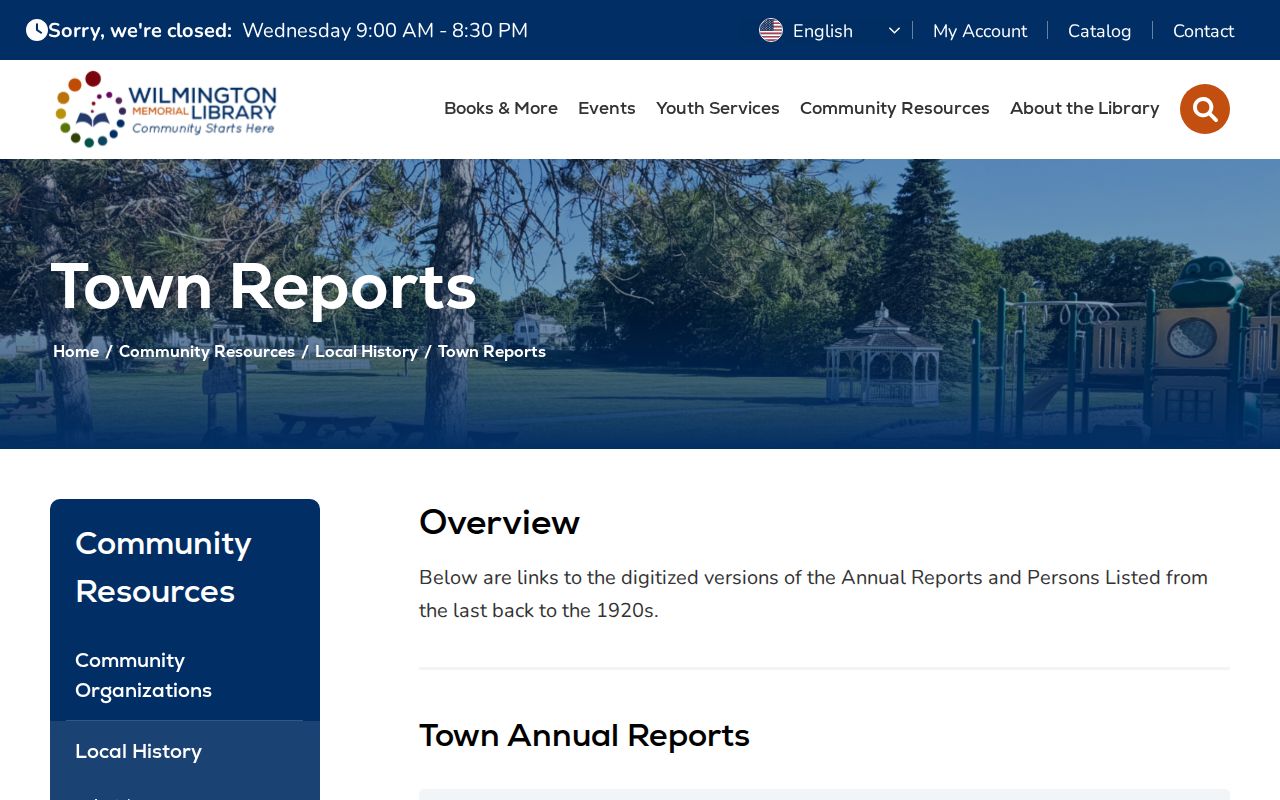Open the Books & More menu
This screenshot has width=1280, height=800.
pyautogui.click(x=501, y=108)
